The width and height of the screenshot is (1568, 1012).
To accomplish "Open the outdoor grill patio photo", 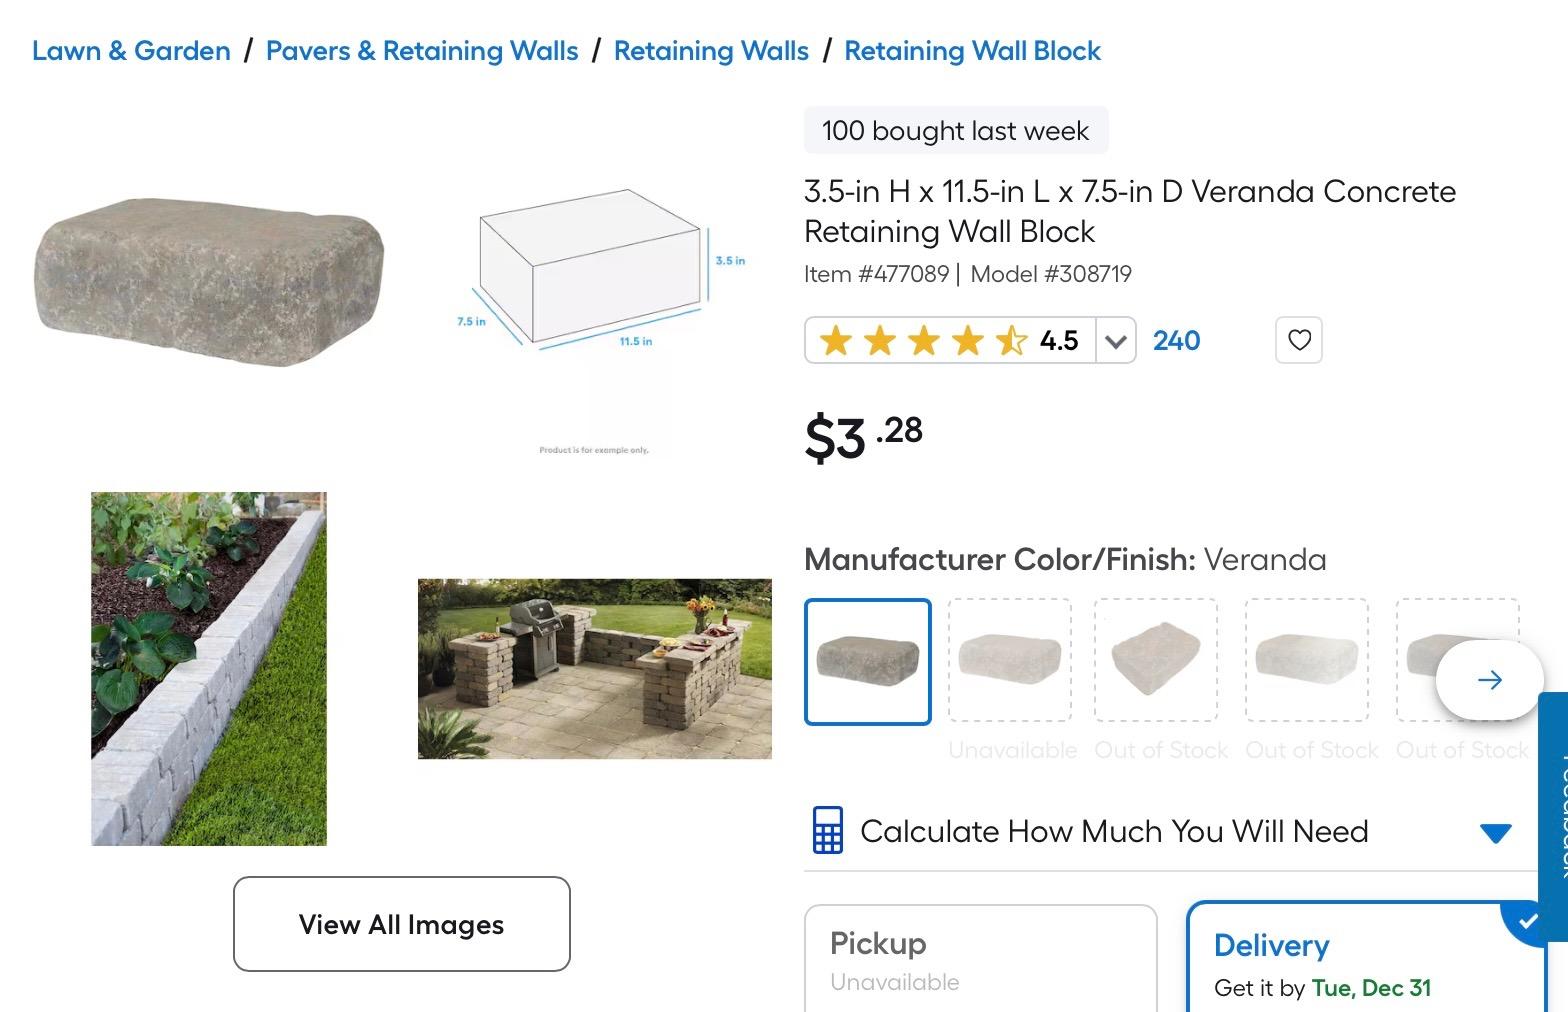I will tap(595, 668).
